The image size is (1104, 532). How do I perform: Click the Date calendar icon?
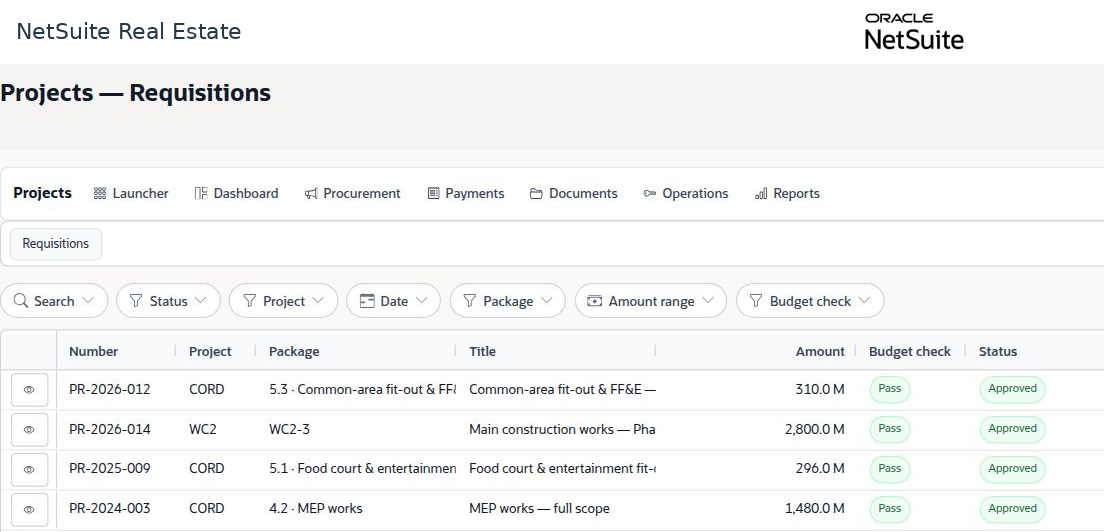(x=367, y=301)
